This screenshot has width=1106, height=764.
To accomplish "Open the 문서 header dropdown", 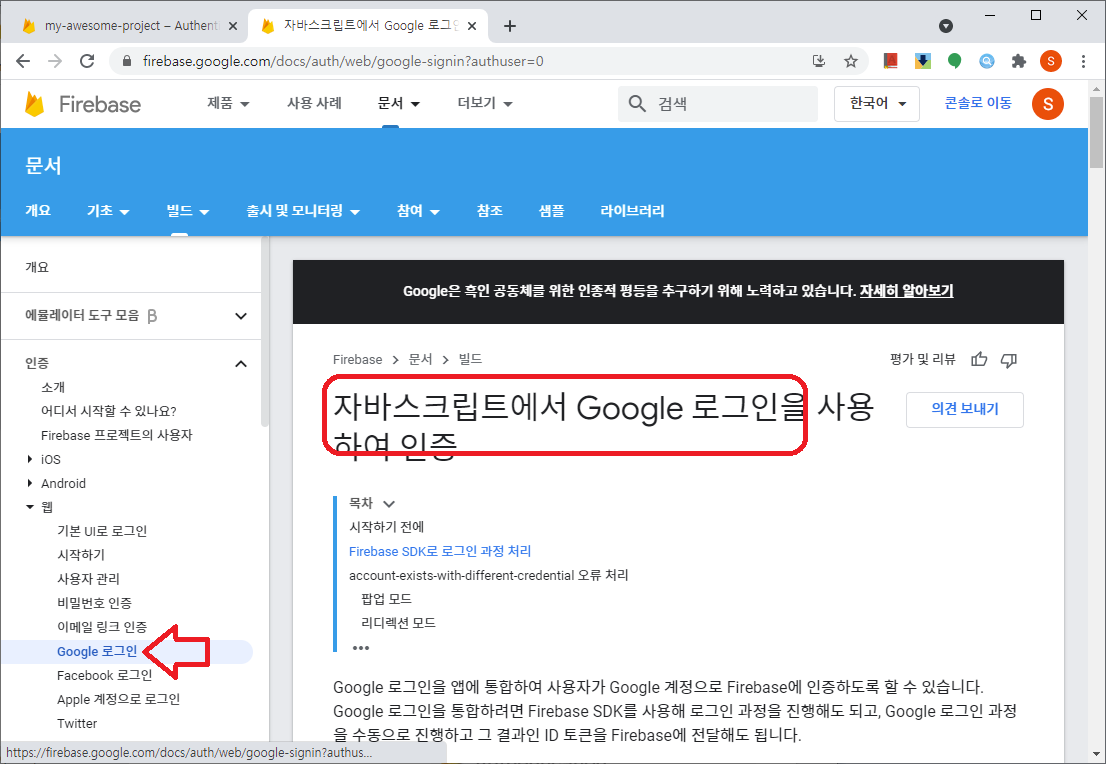I will pos(399,104).
